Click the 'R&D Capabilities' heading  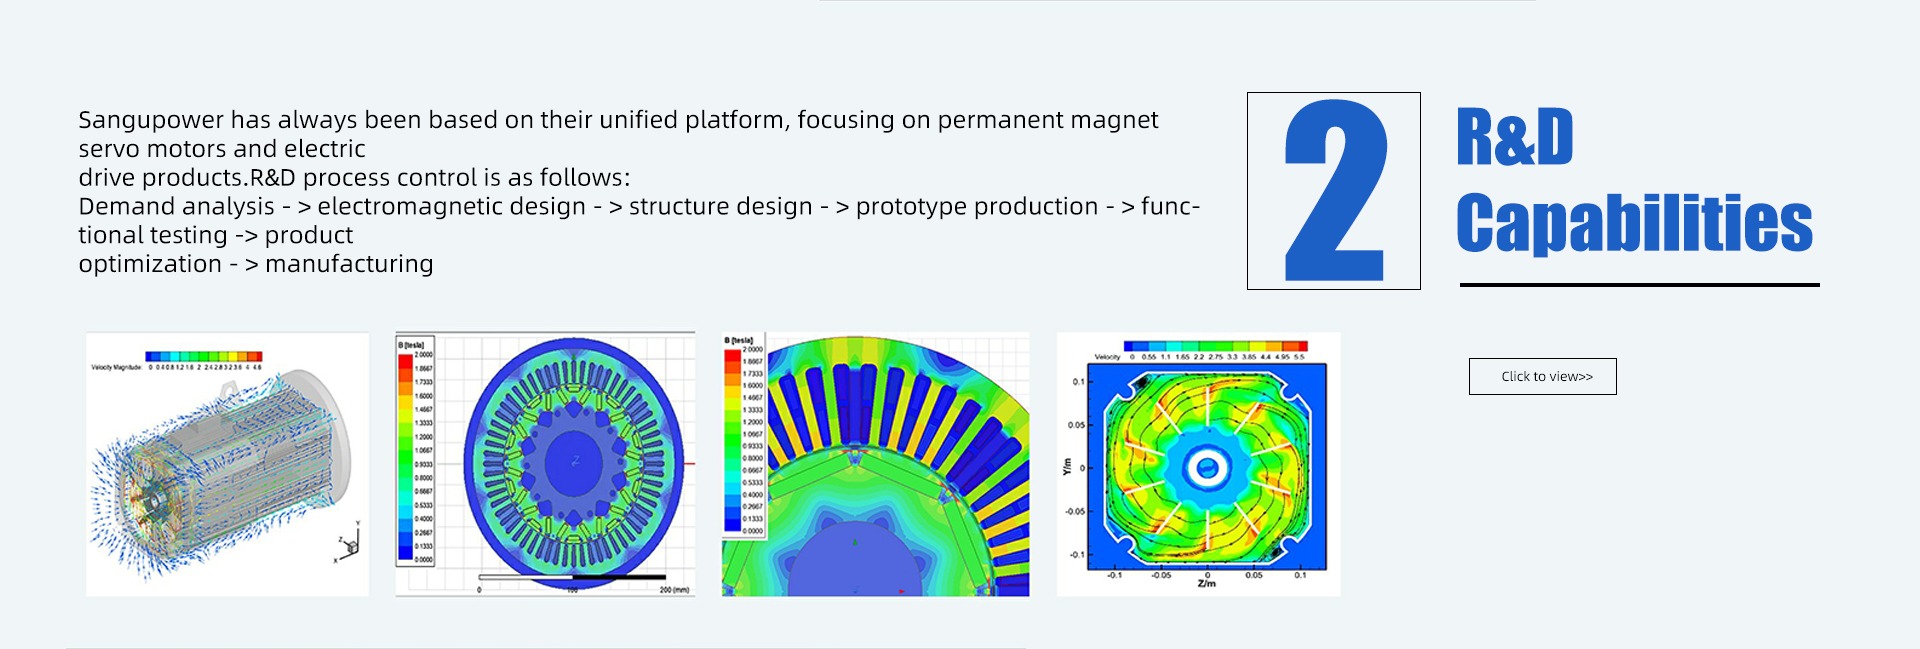[1634, 180]
